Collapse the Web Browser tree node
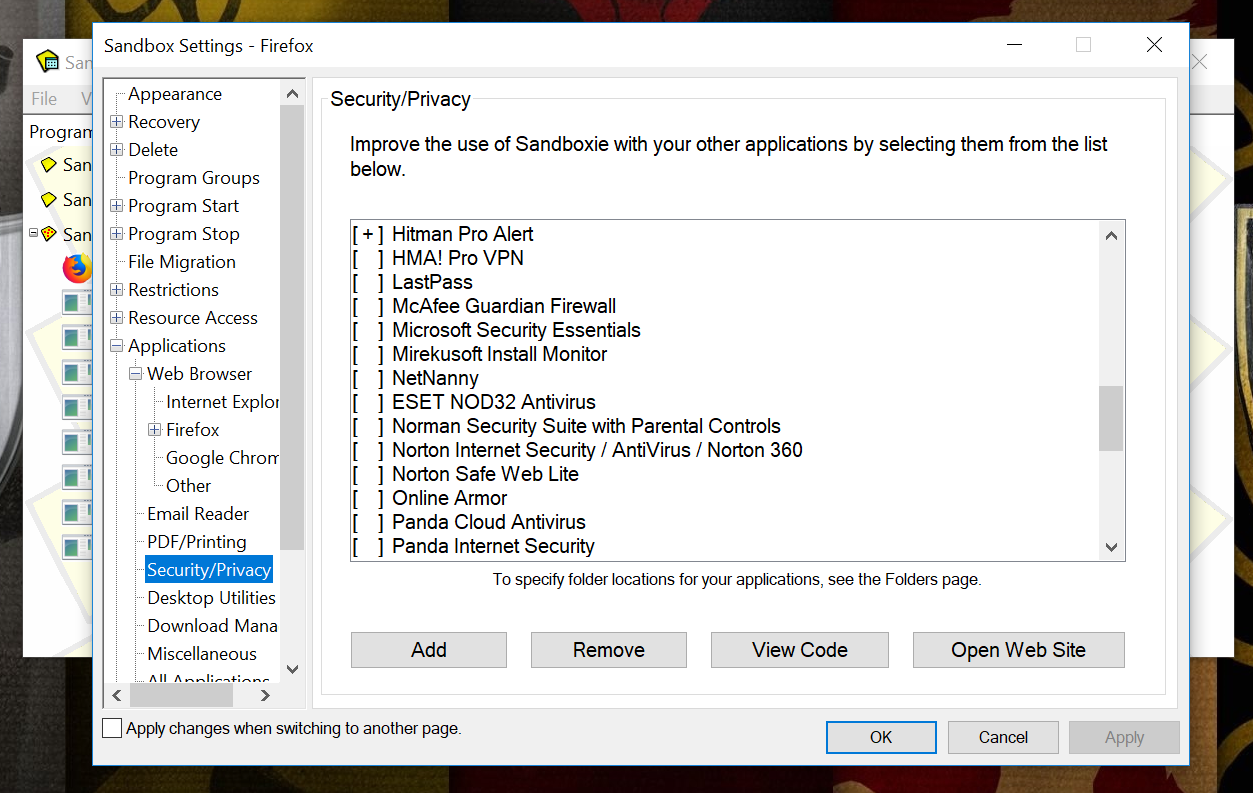Image resolution: width=1253 pixels, height=793 pixels. click(136, 374)
